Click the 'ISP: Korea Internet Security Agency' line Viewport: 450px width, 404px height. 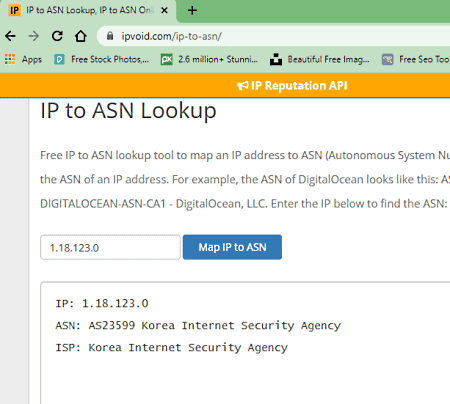171,347
